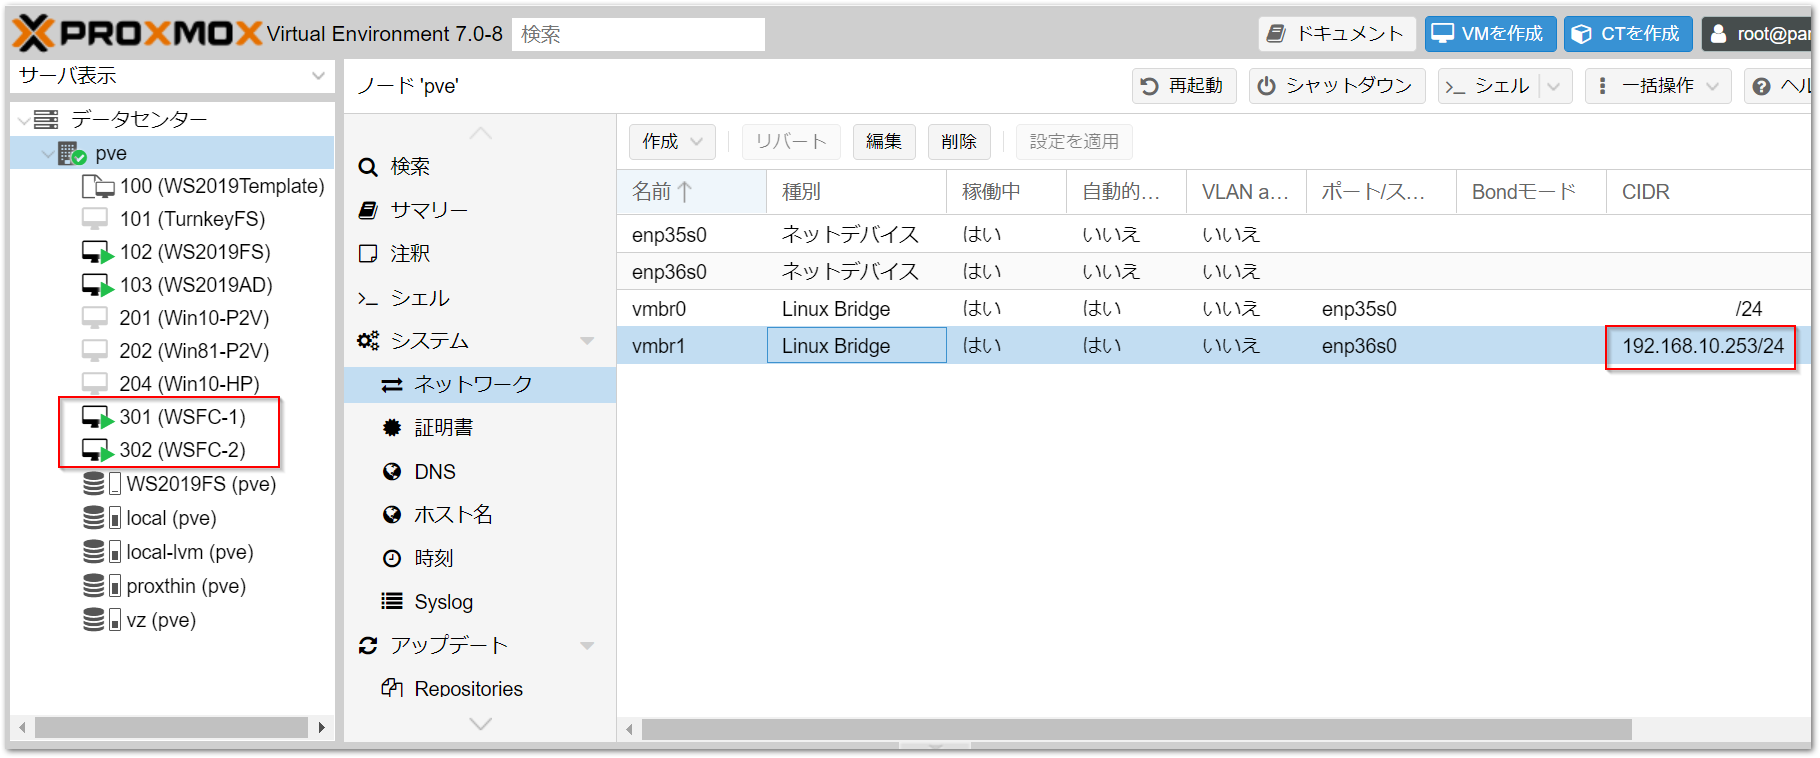Click the root@pam user button
The height and width of the screenshot is (758, 1820).
[1757, 34]
